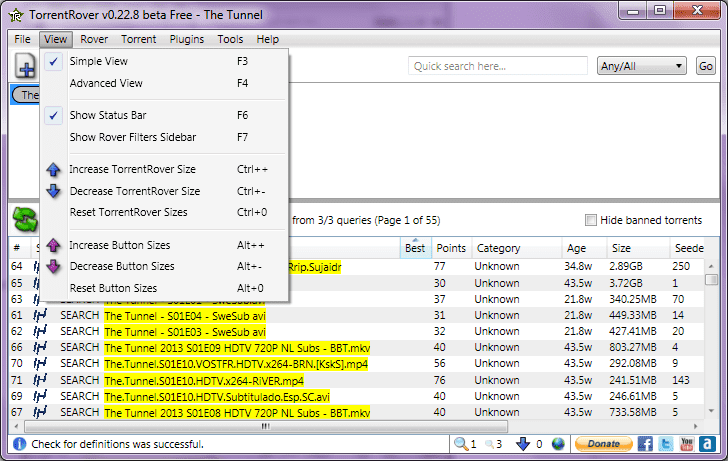This screenshot has height=461, width=728.
Task: Click the vertical scrollbar thumb in results
Action: (x=711, y=279)
